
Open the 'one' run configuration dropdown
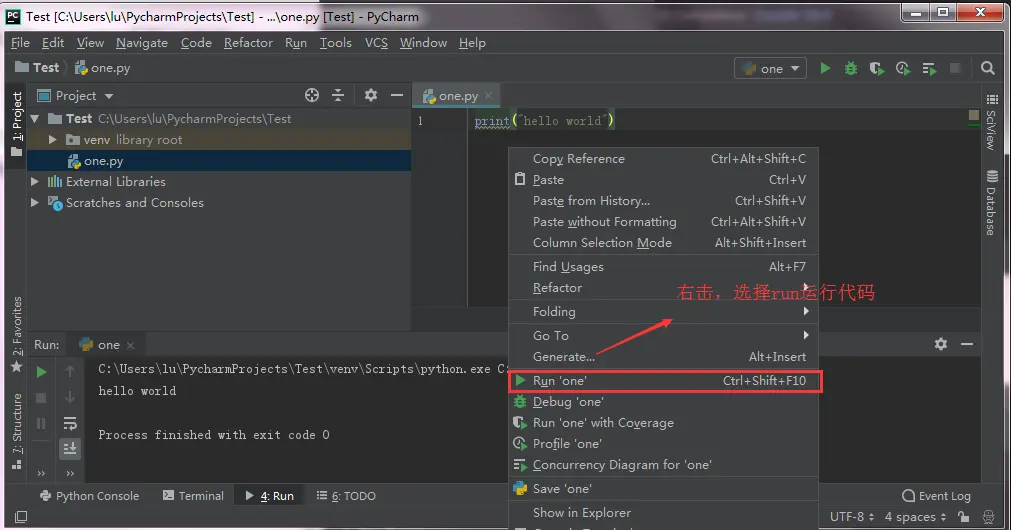[x=771, y=68]
